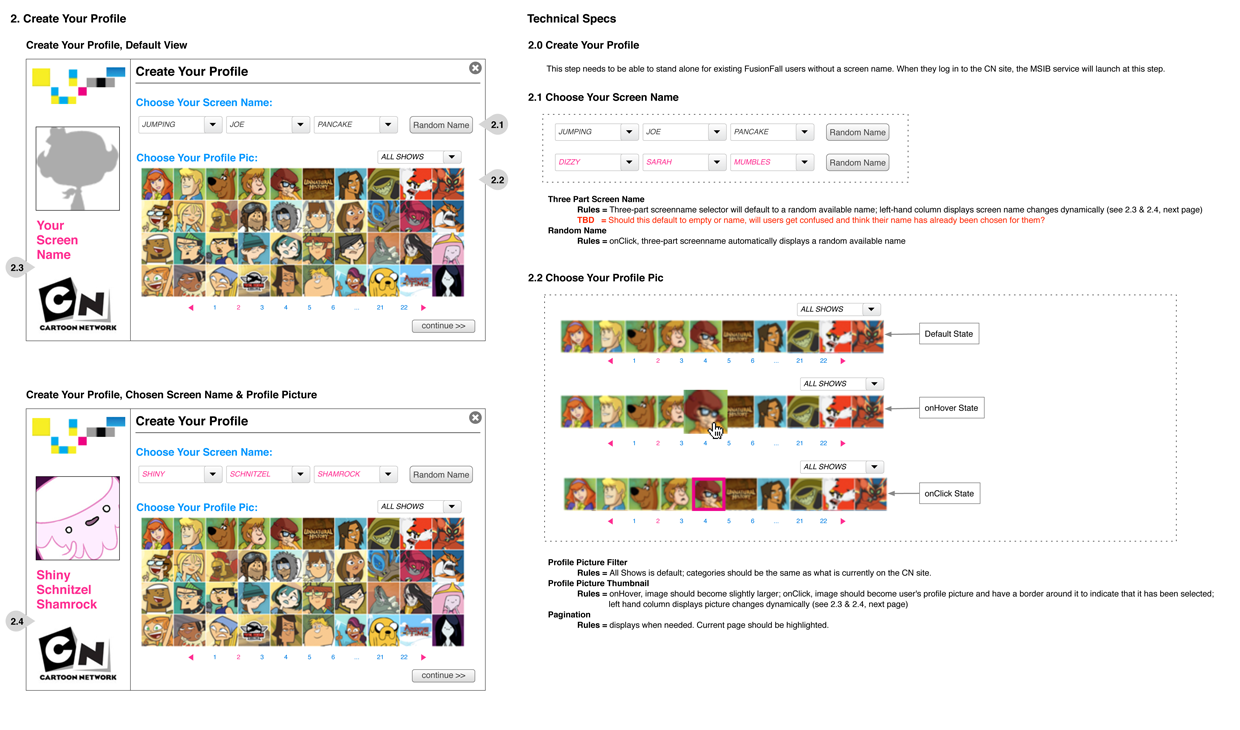Choose Marceline's picture in the Default View grid
Screen dimensions: 1240x730
(x=448, y=281)
